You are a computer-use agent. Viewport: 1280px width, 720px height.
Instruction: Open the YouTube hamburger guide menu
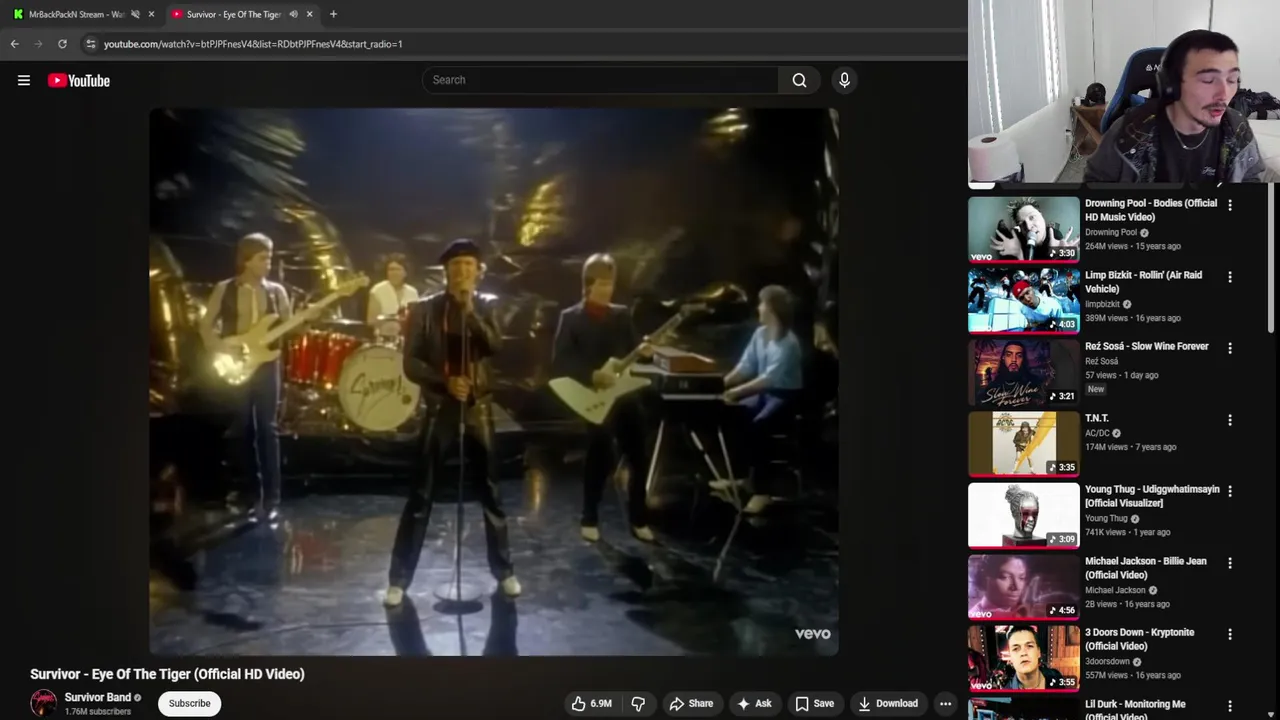(24, 80)
